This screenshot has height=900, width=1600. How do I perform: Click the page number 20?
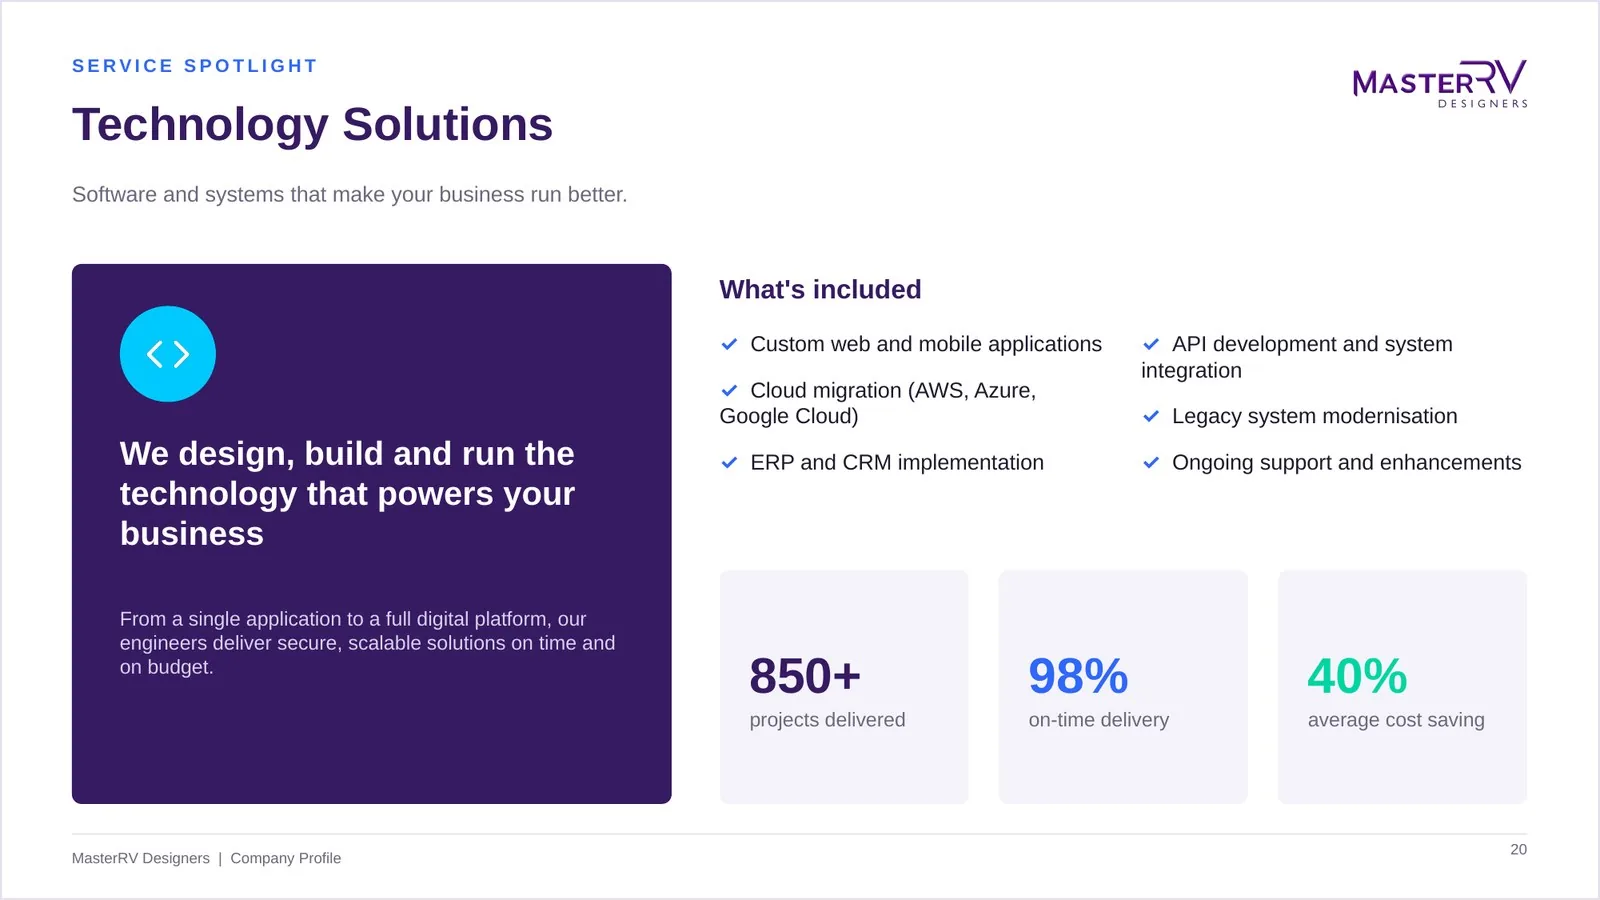click(1518, 849)
